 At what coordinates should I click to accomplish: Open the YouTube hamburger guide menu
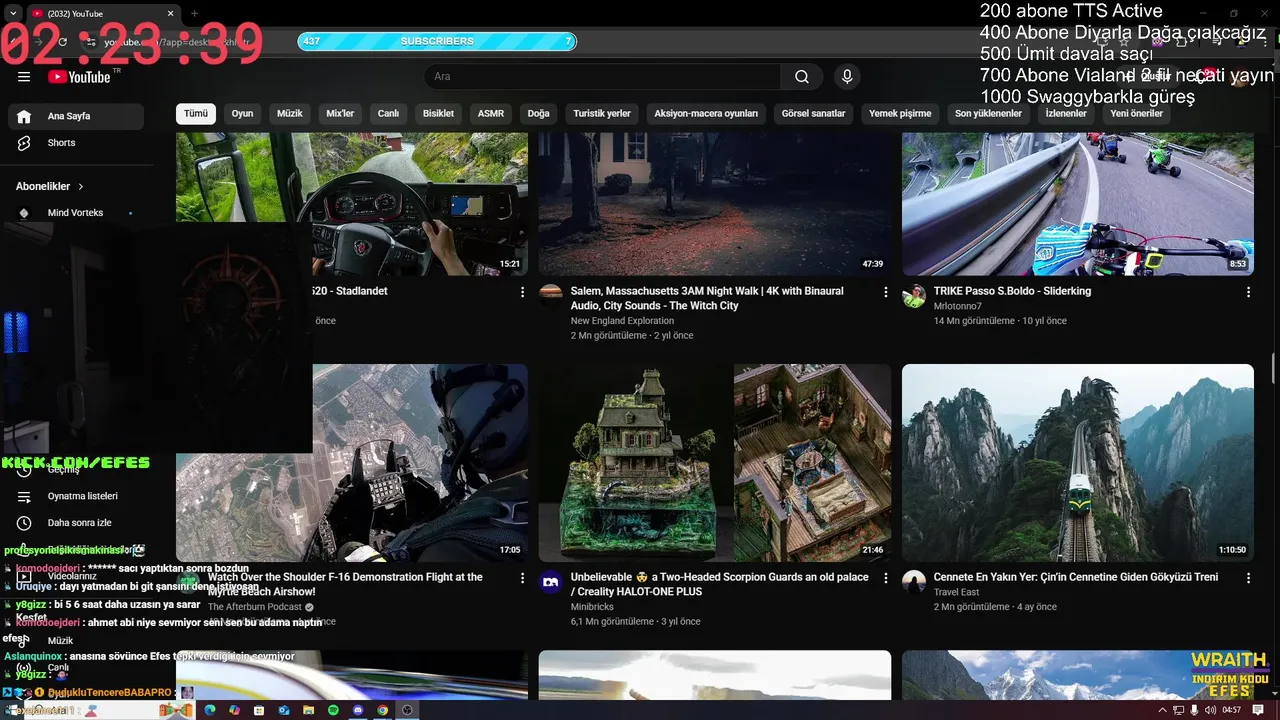tap(24, 77)
